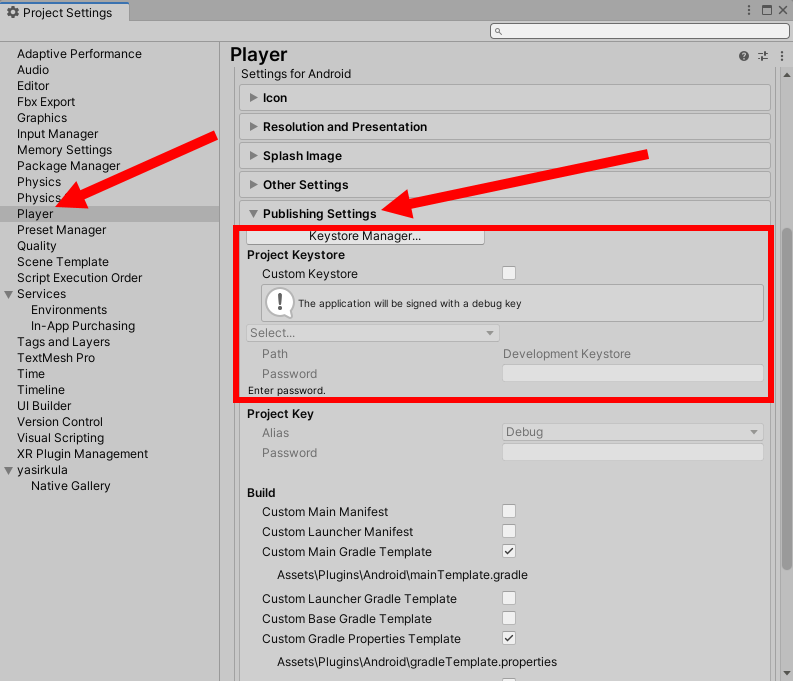Open the Alias Debug dropdown
Viewport: 793px width, 681px height.
(x=633, y=432)
